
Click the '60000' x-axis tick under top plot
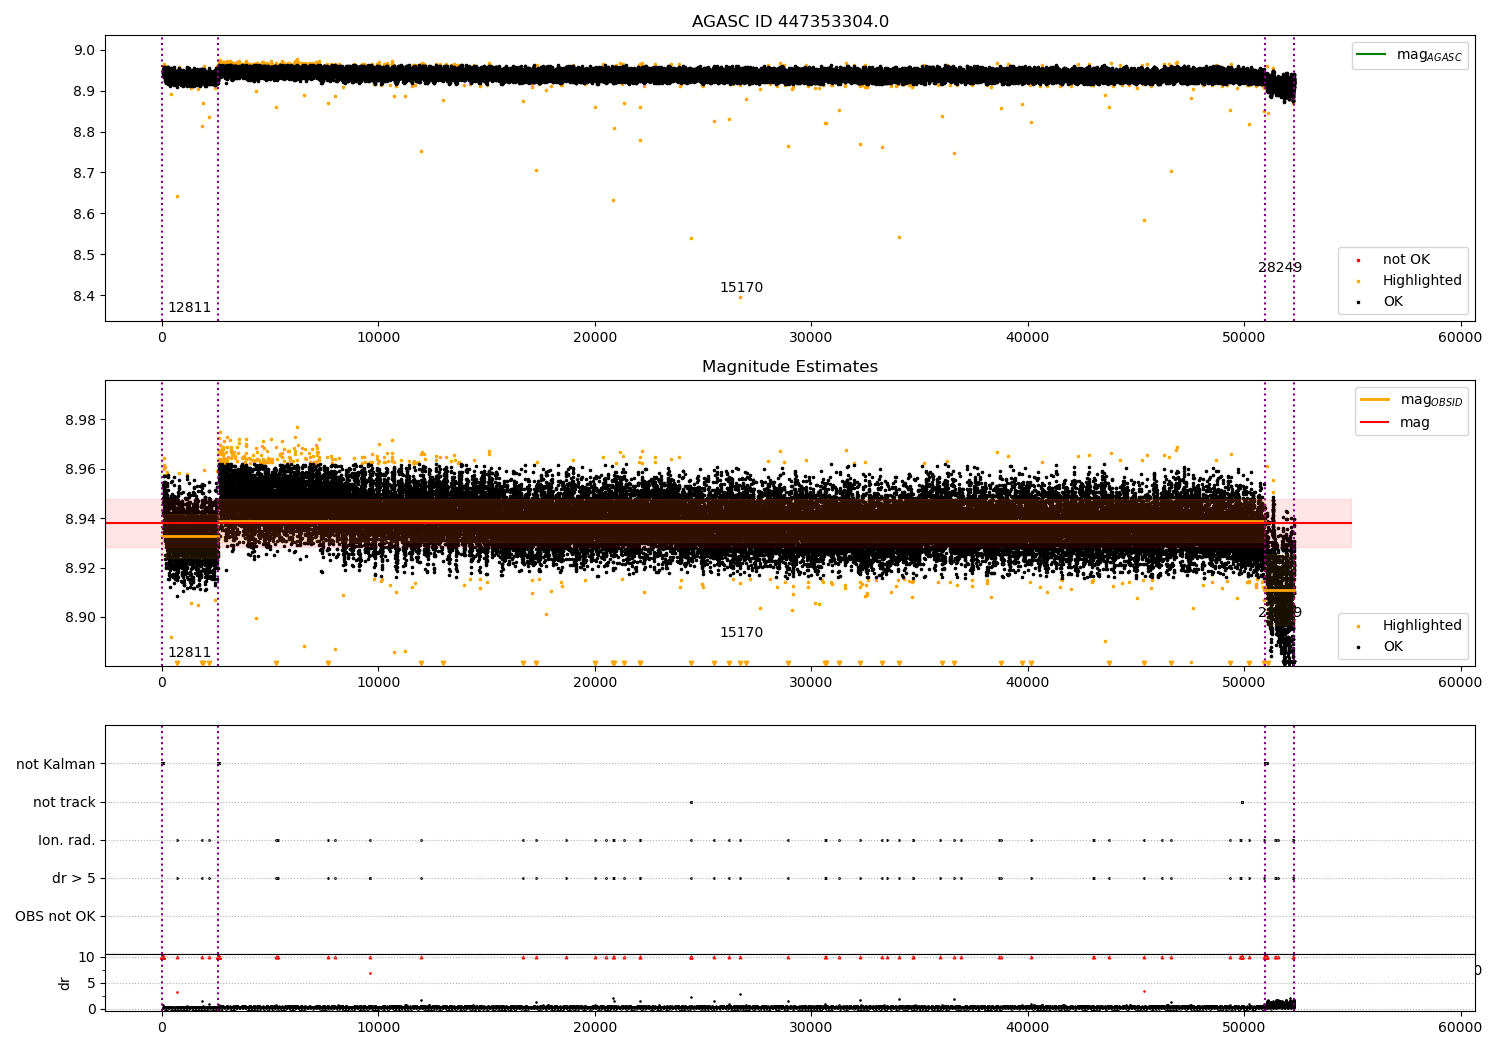click(1460, 338)
